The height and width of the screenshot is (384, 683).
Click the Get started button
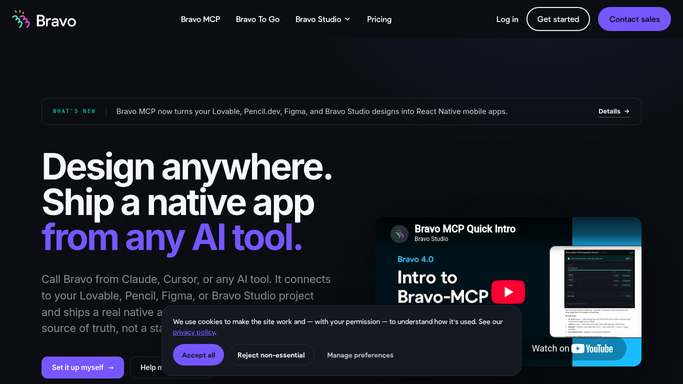coord(558,19)
